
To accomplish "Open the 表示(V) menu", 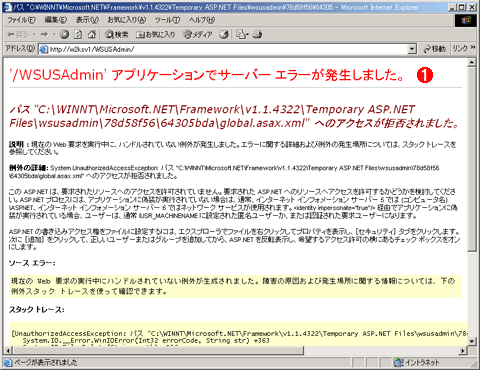I will click(87, 20).
